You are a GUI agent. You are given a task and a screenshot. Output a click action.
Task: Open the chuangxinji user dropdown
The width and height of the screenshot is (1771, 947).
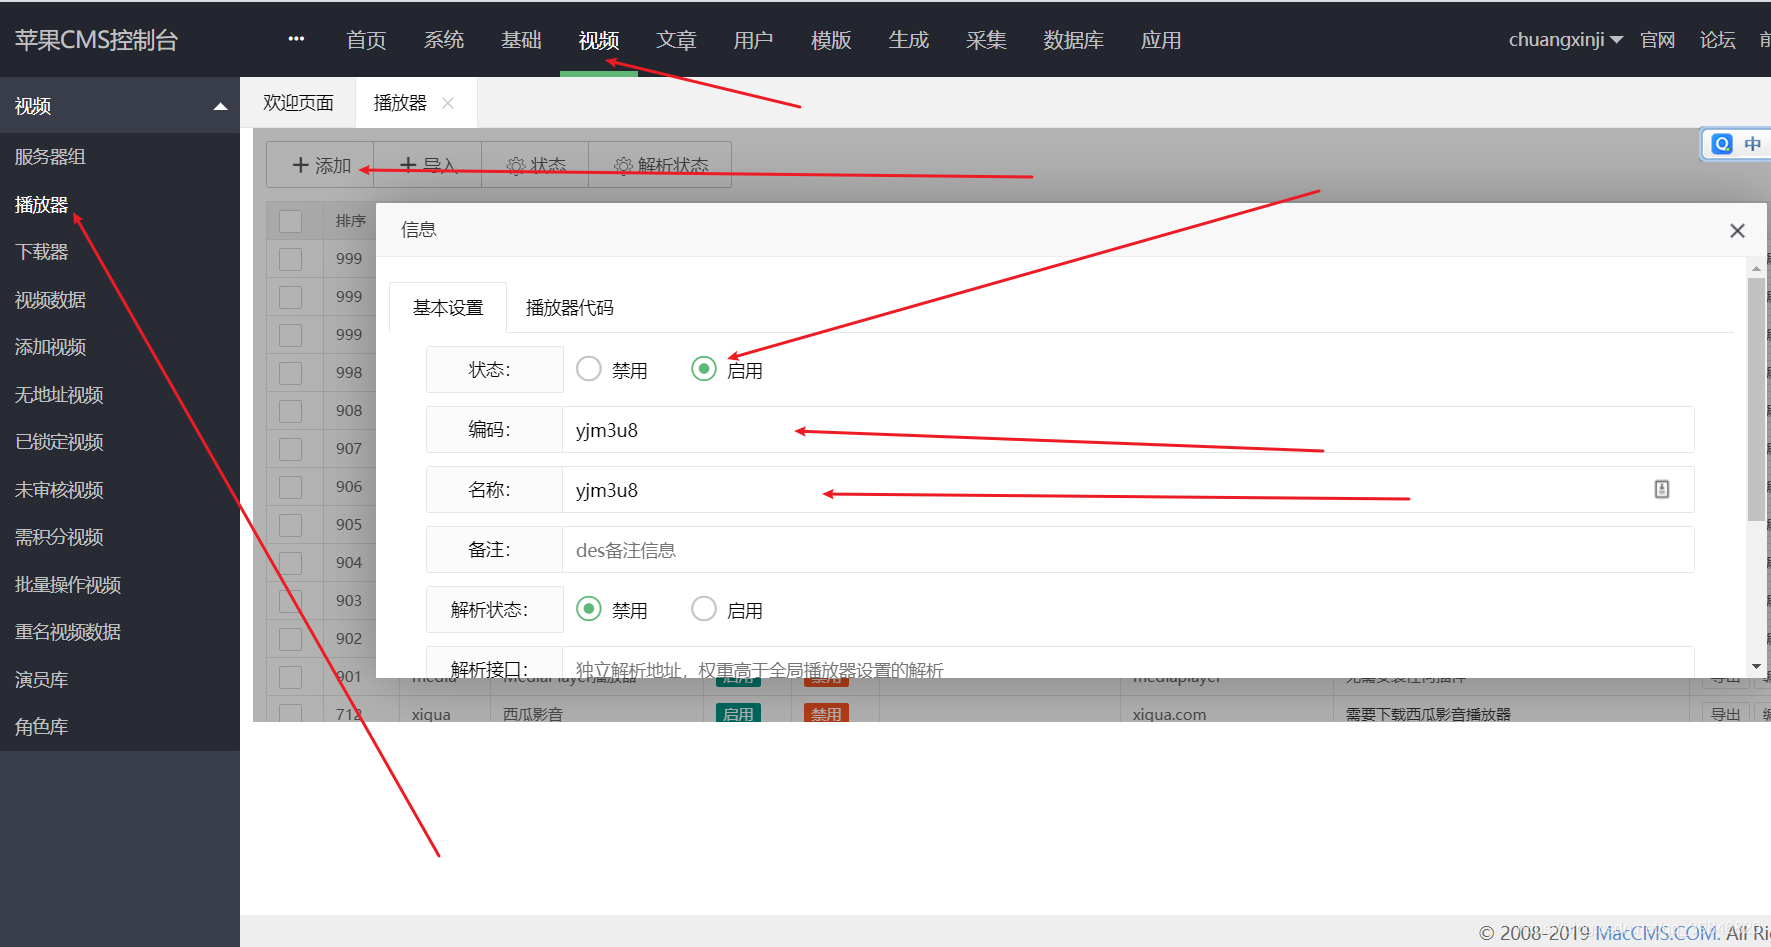pos(1565,40)
